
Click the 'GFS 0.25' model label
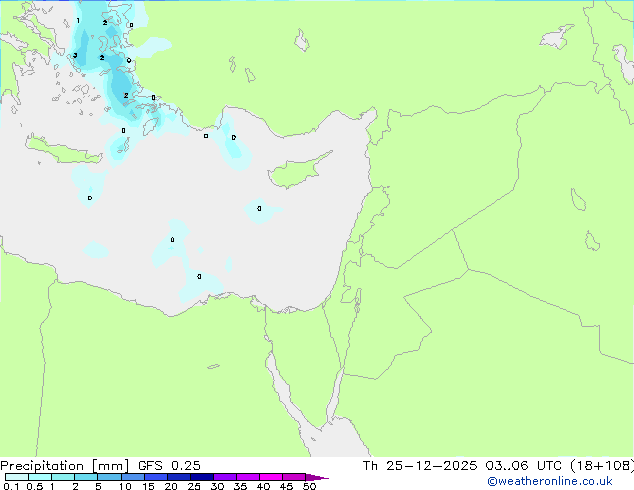click(169, 466)
